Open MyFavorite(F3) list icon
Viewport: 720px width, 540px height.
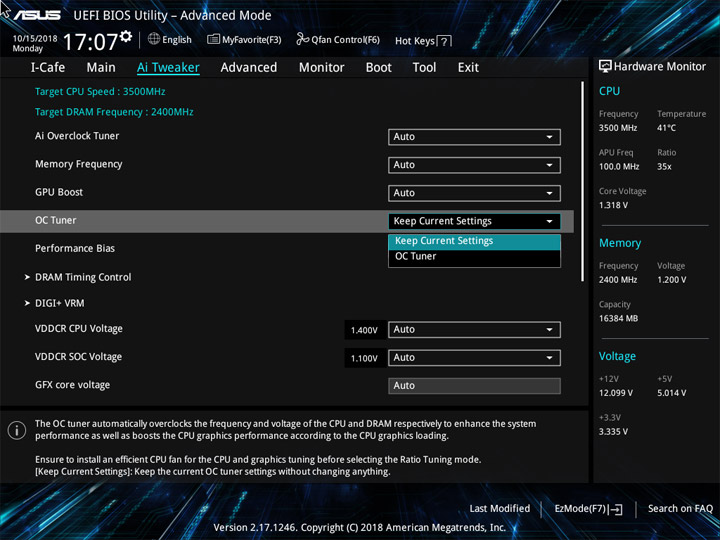click(x=213, y=39)
